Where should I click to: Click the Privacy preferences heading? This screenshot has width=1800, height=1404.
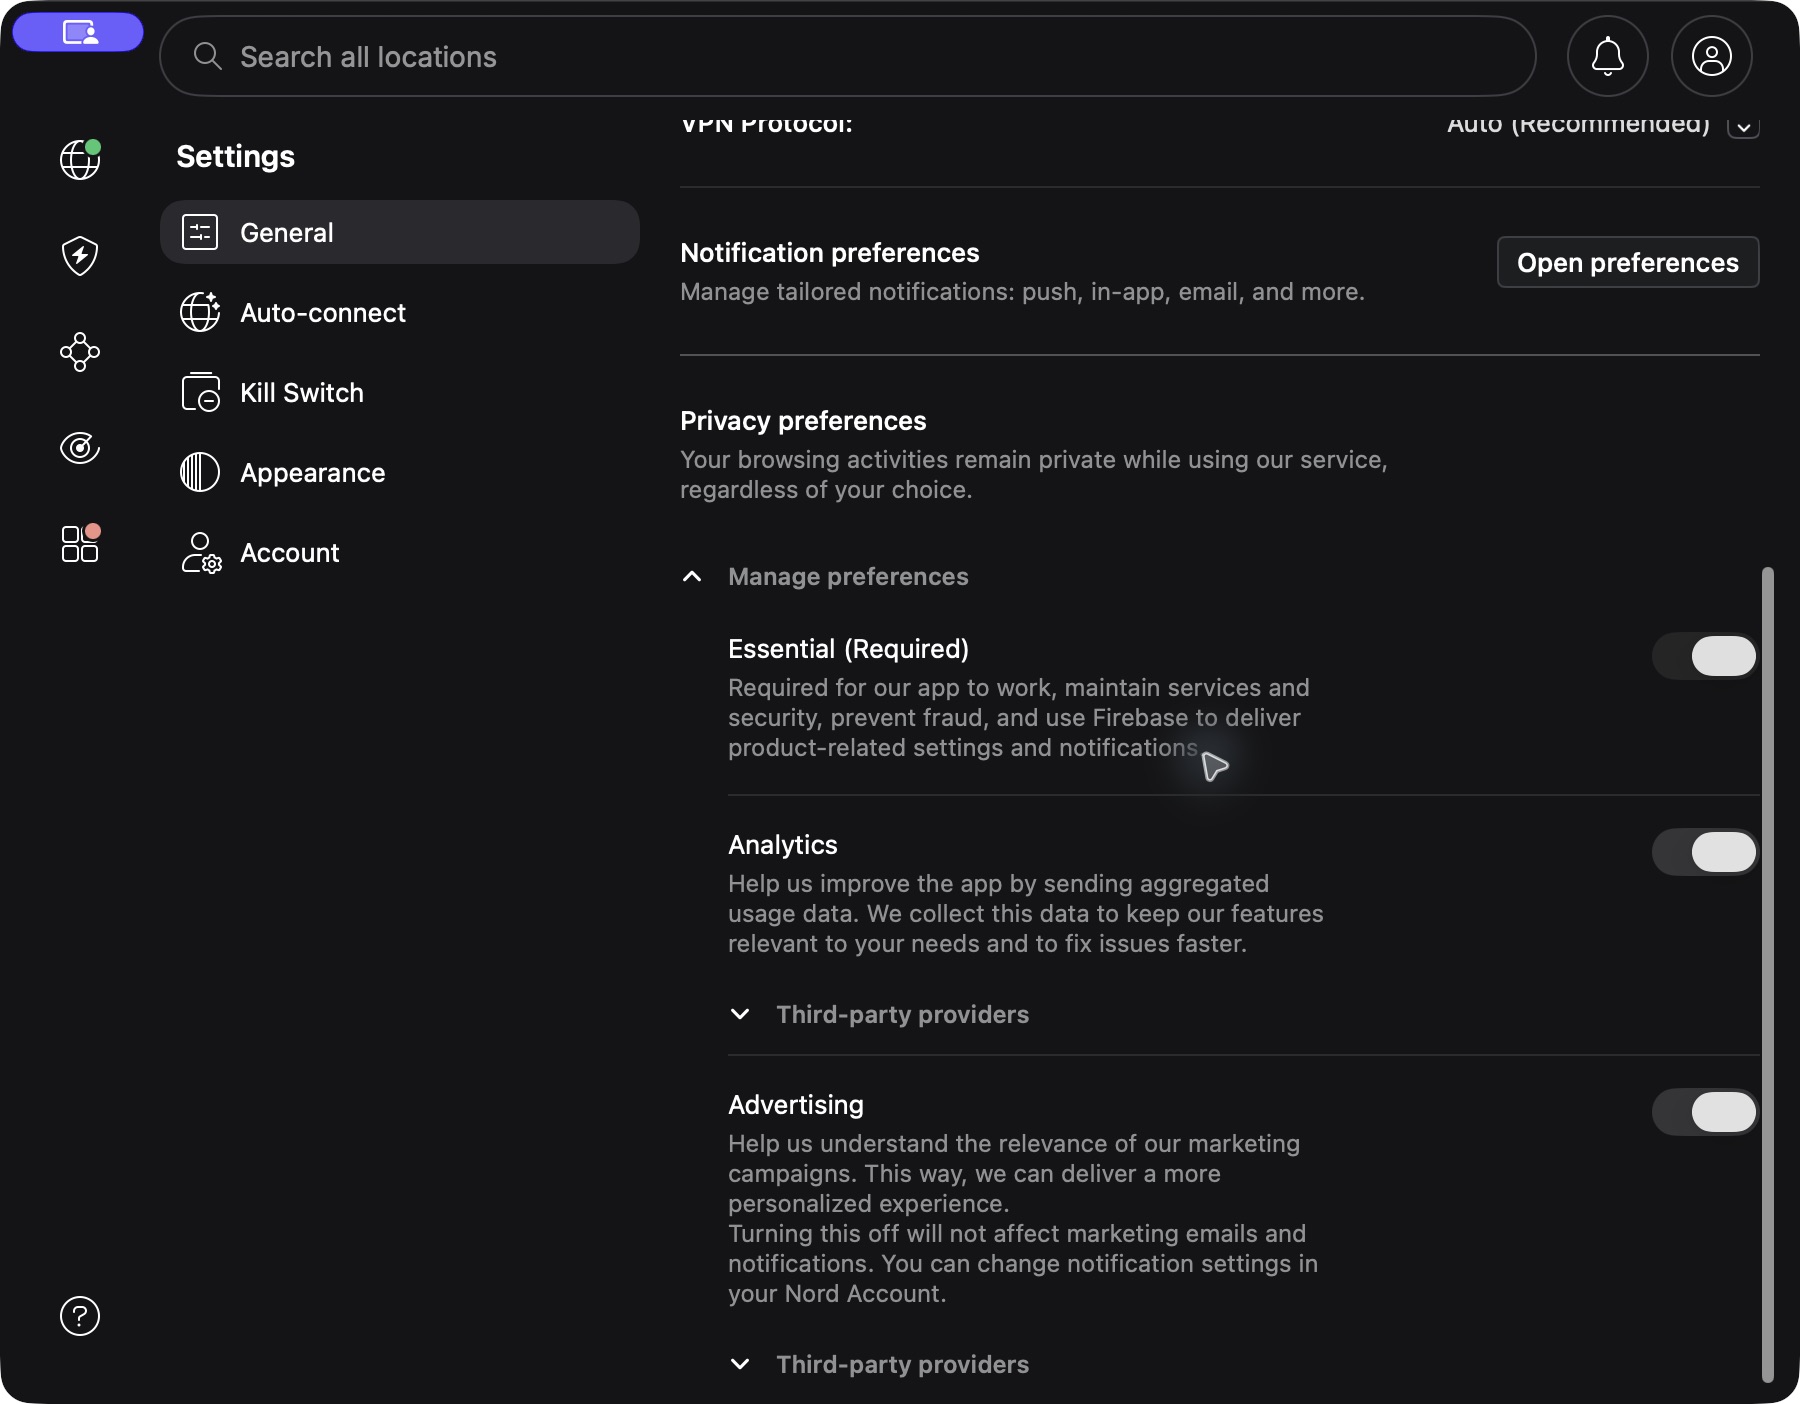click(803, 421)
